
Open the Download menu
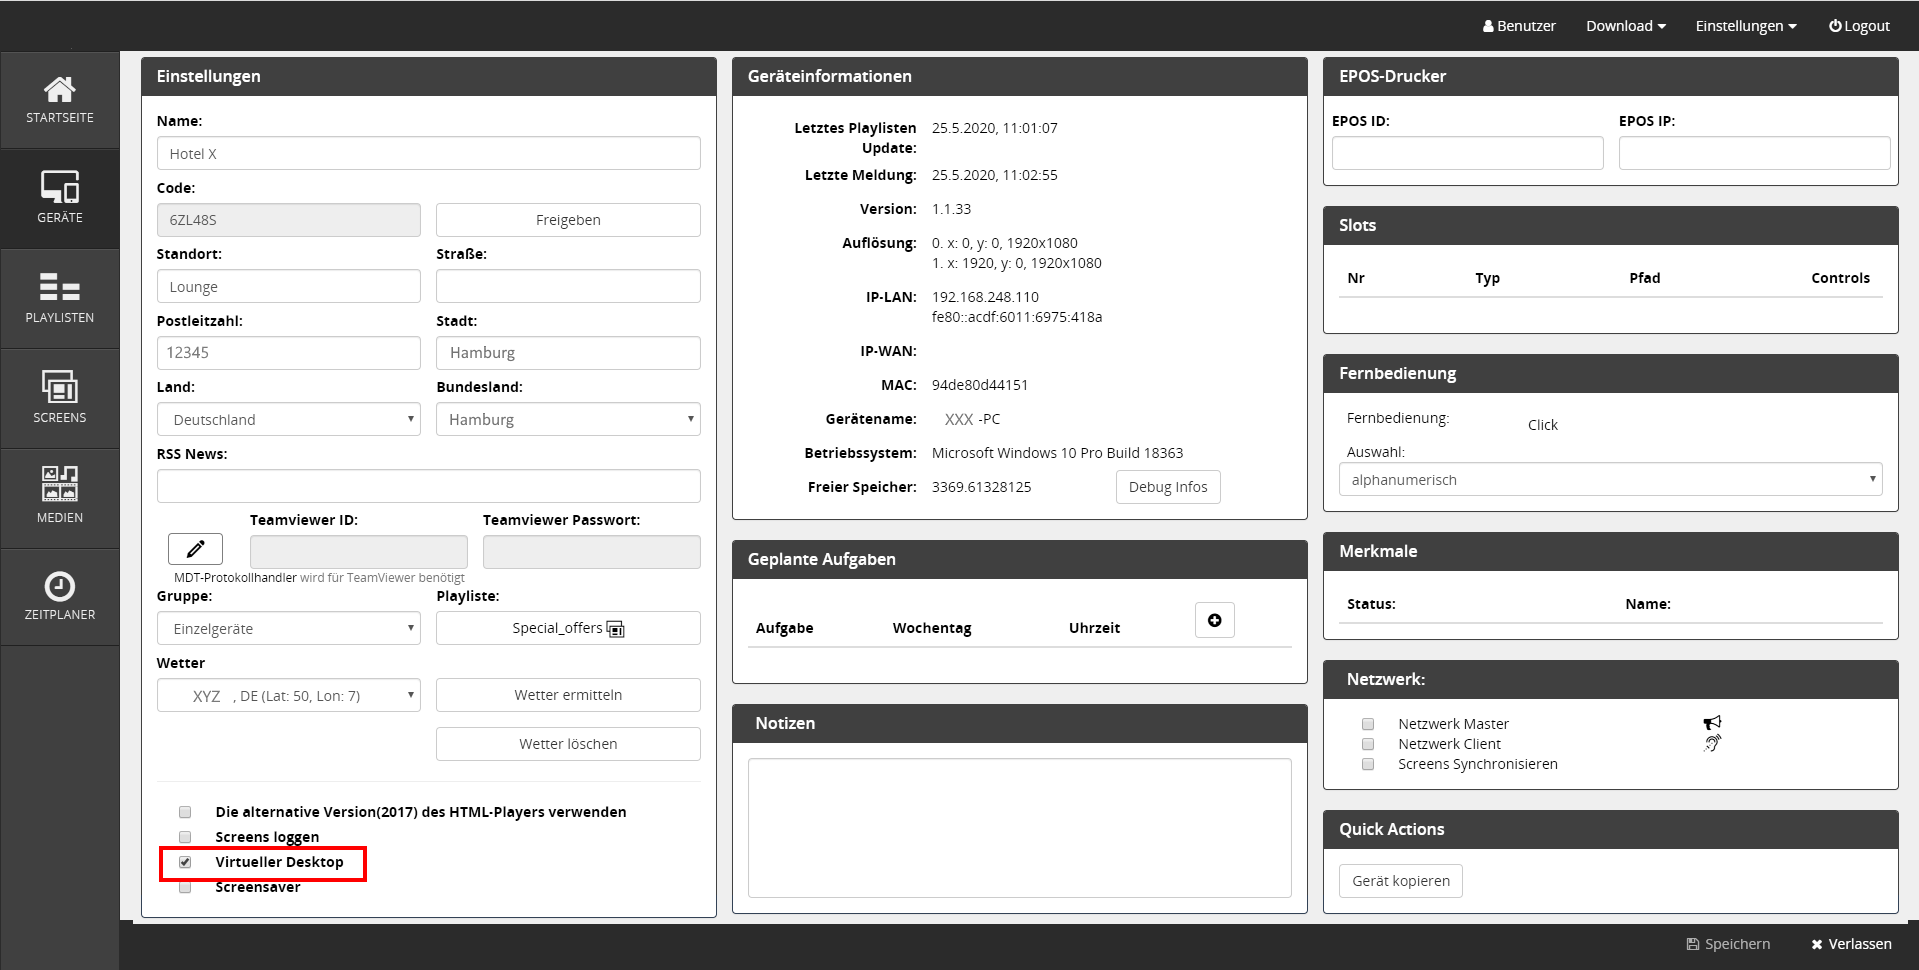pos(1625,26)
